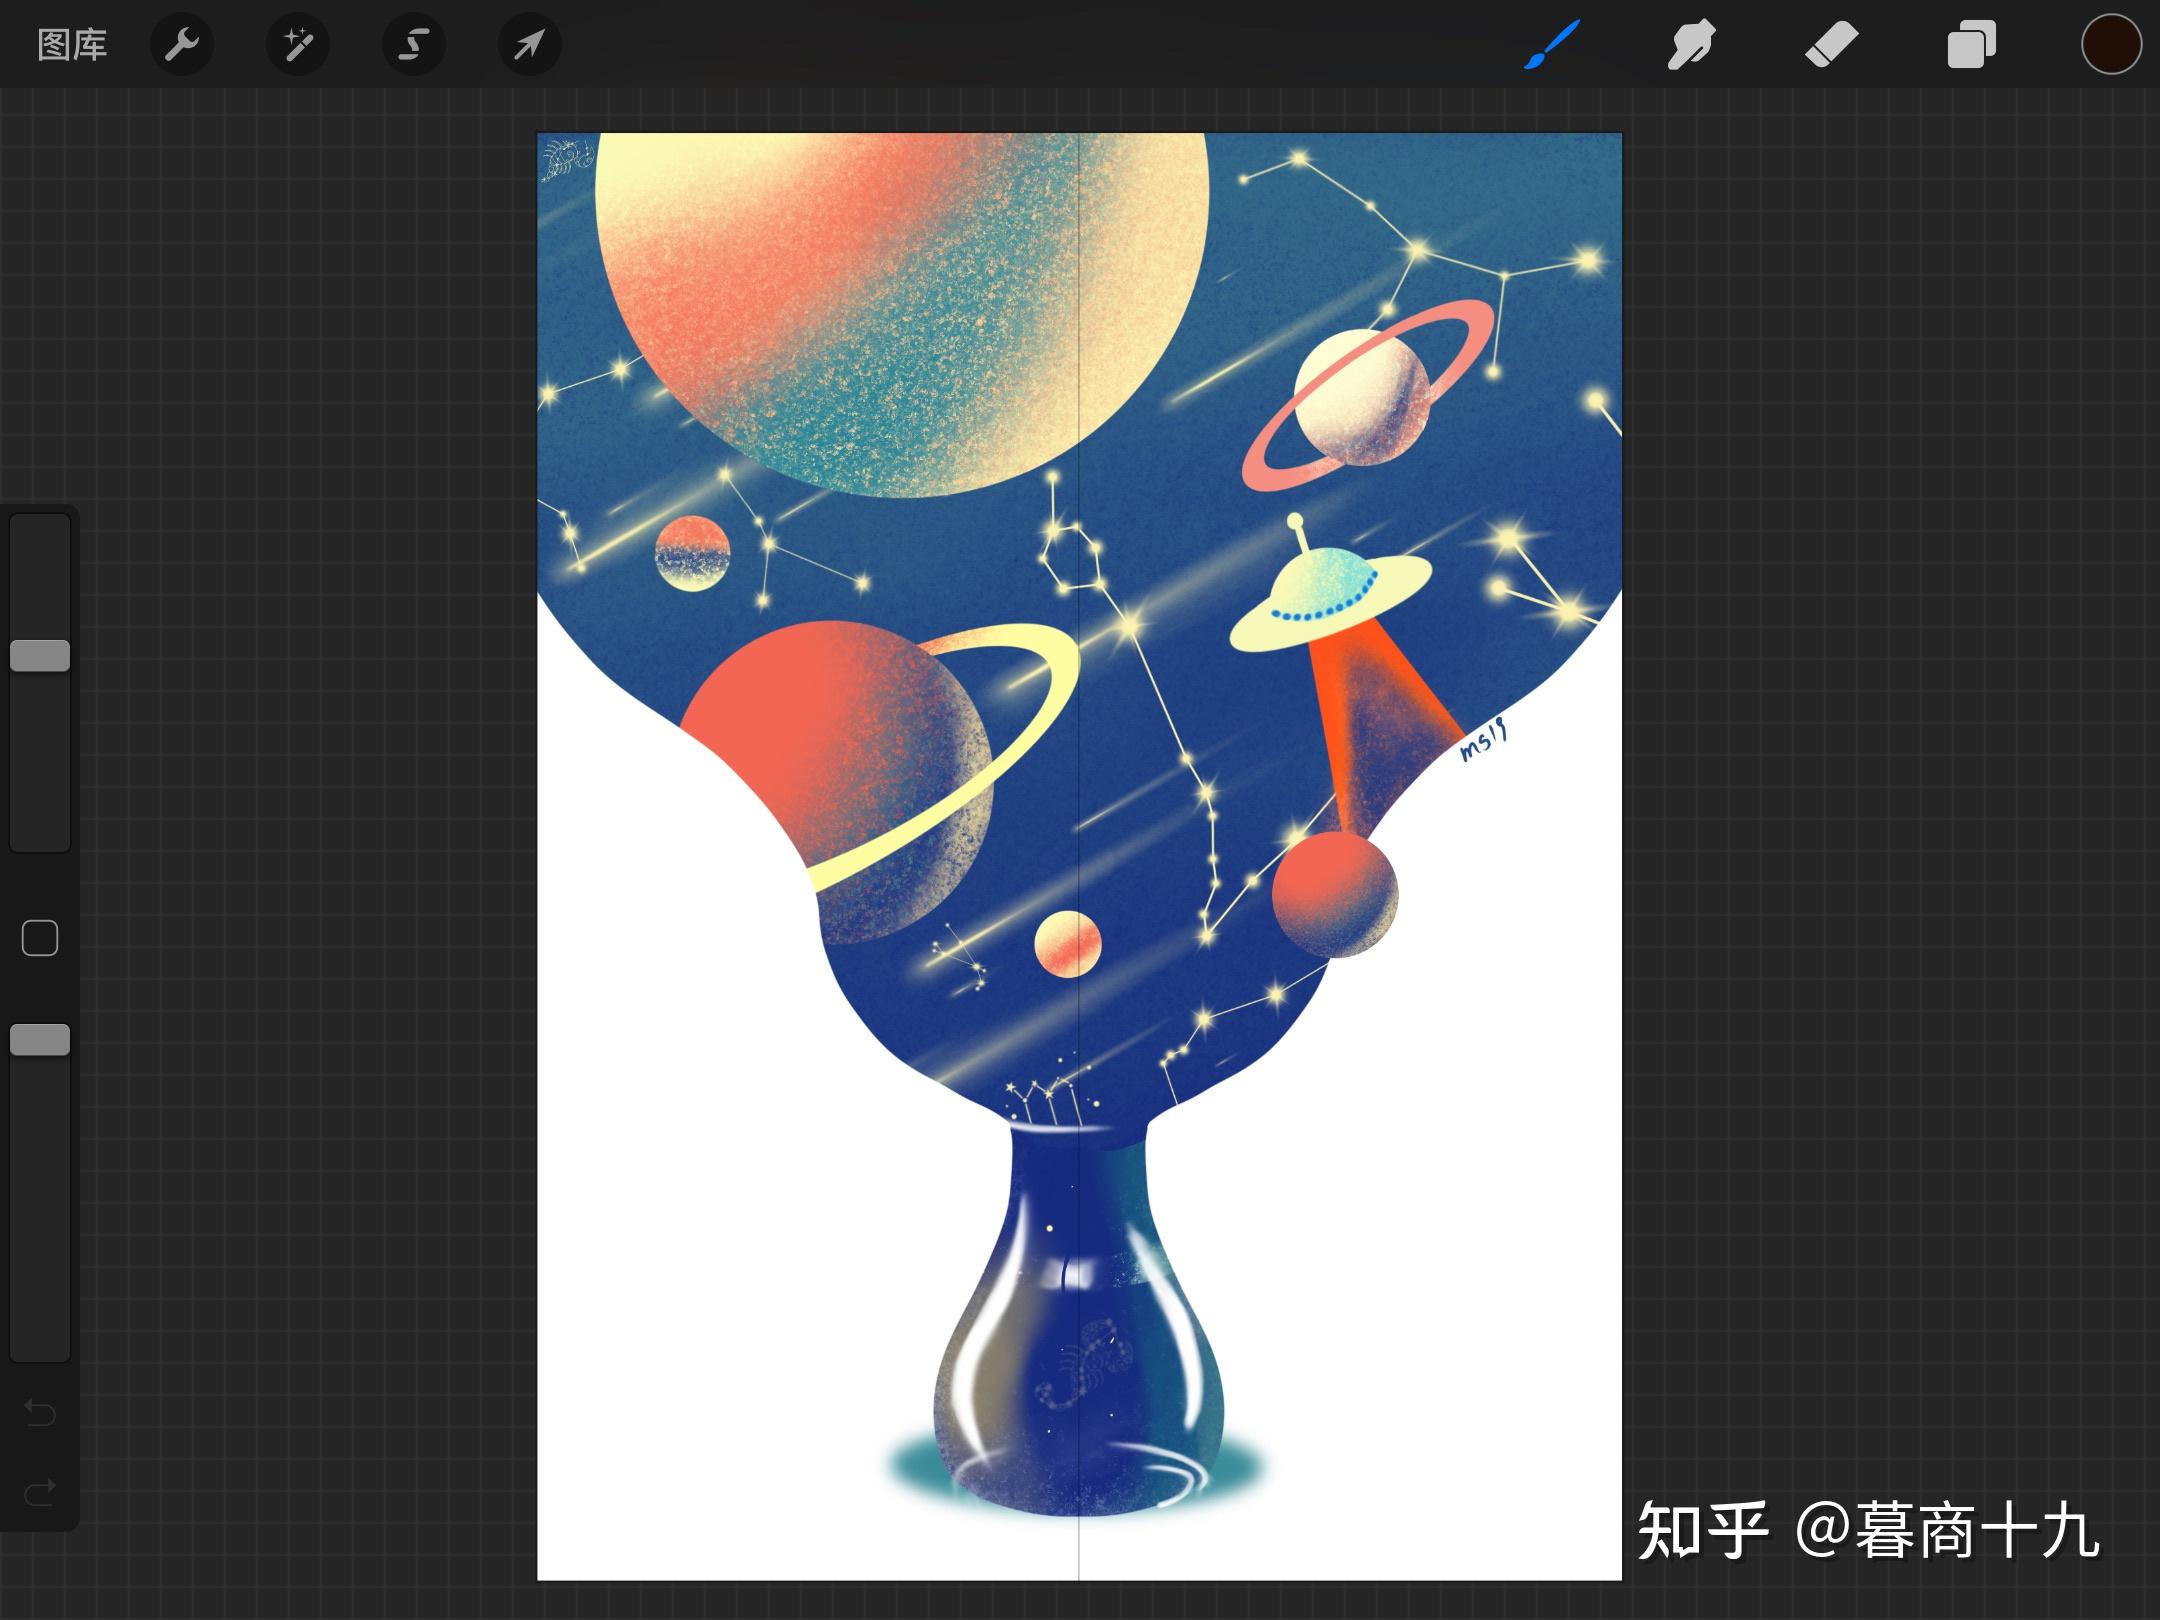The image size is (2160, 1620).
Task: Click the brush opacity slider handle
Action: (40, 1040)
